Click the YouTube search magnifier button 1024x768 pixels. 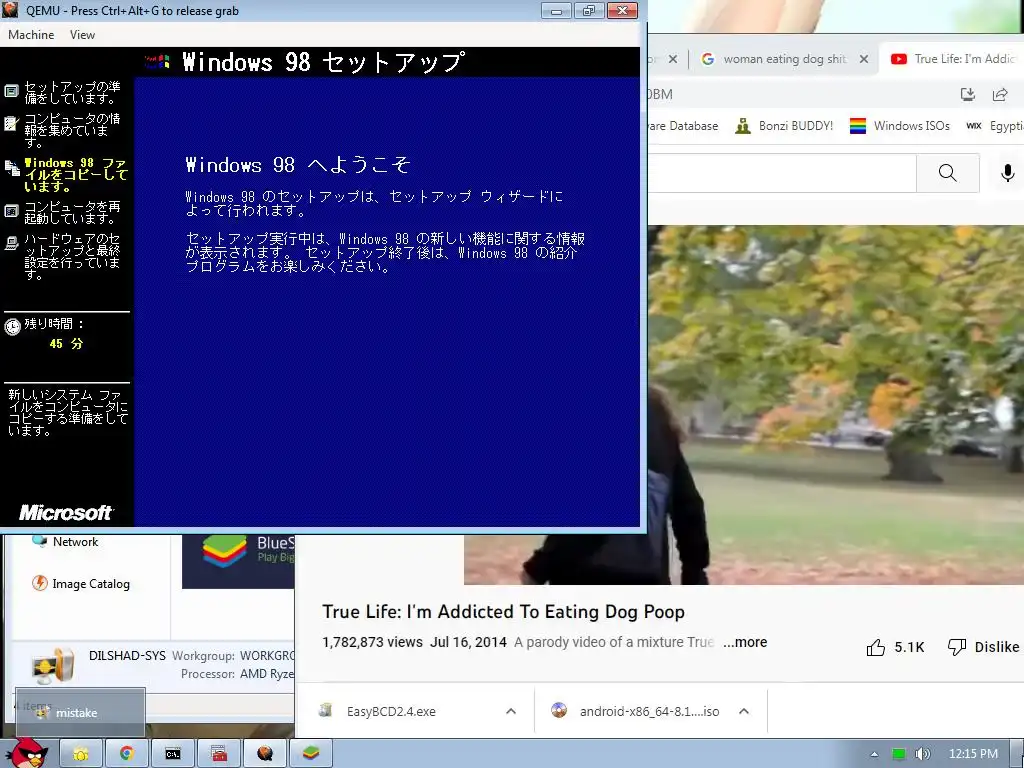point(948,173)
